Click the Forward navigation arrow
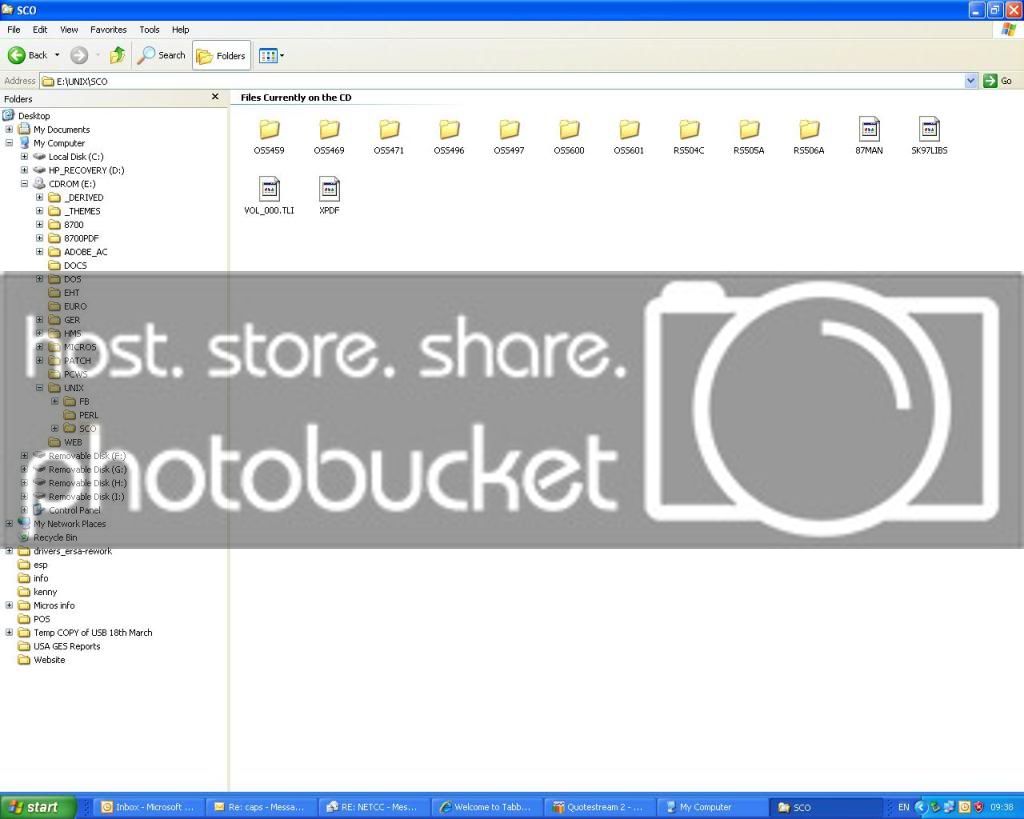Image resolution: width=1024 pixels, height=819 pixels. pos(79,56)
